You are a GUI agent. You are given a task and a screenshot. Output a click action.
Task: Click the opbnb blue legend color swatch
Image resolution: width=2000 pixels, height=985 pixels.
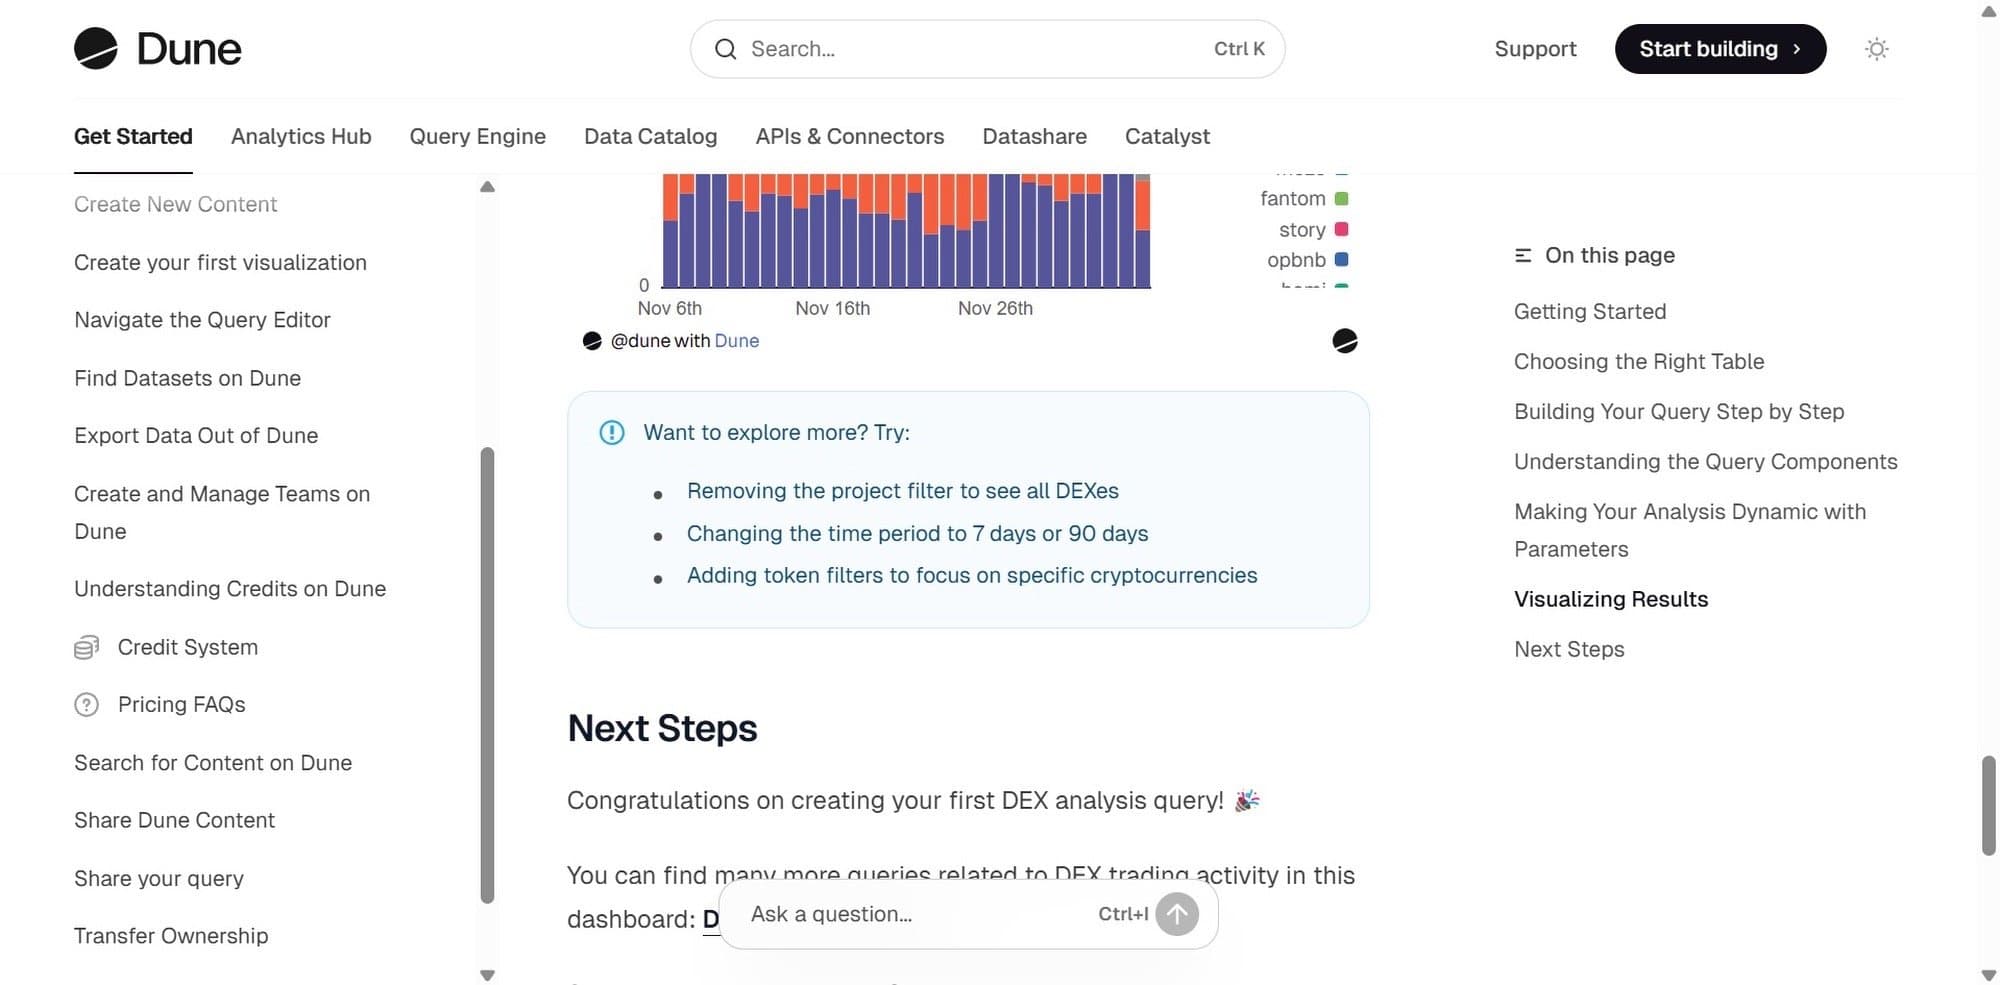tap(1342, 260)
